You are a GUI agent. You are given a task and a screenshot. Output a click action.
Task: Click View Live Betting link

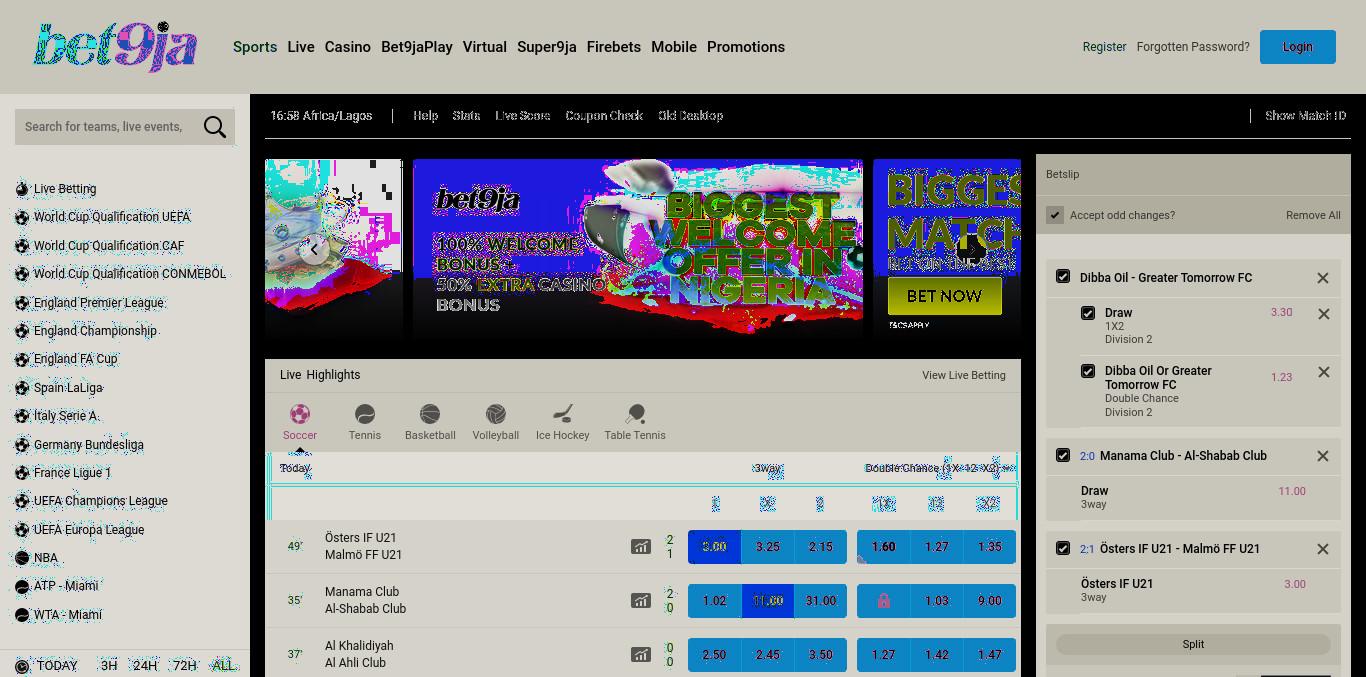tap(964, 375)
